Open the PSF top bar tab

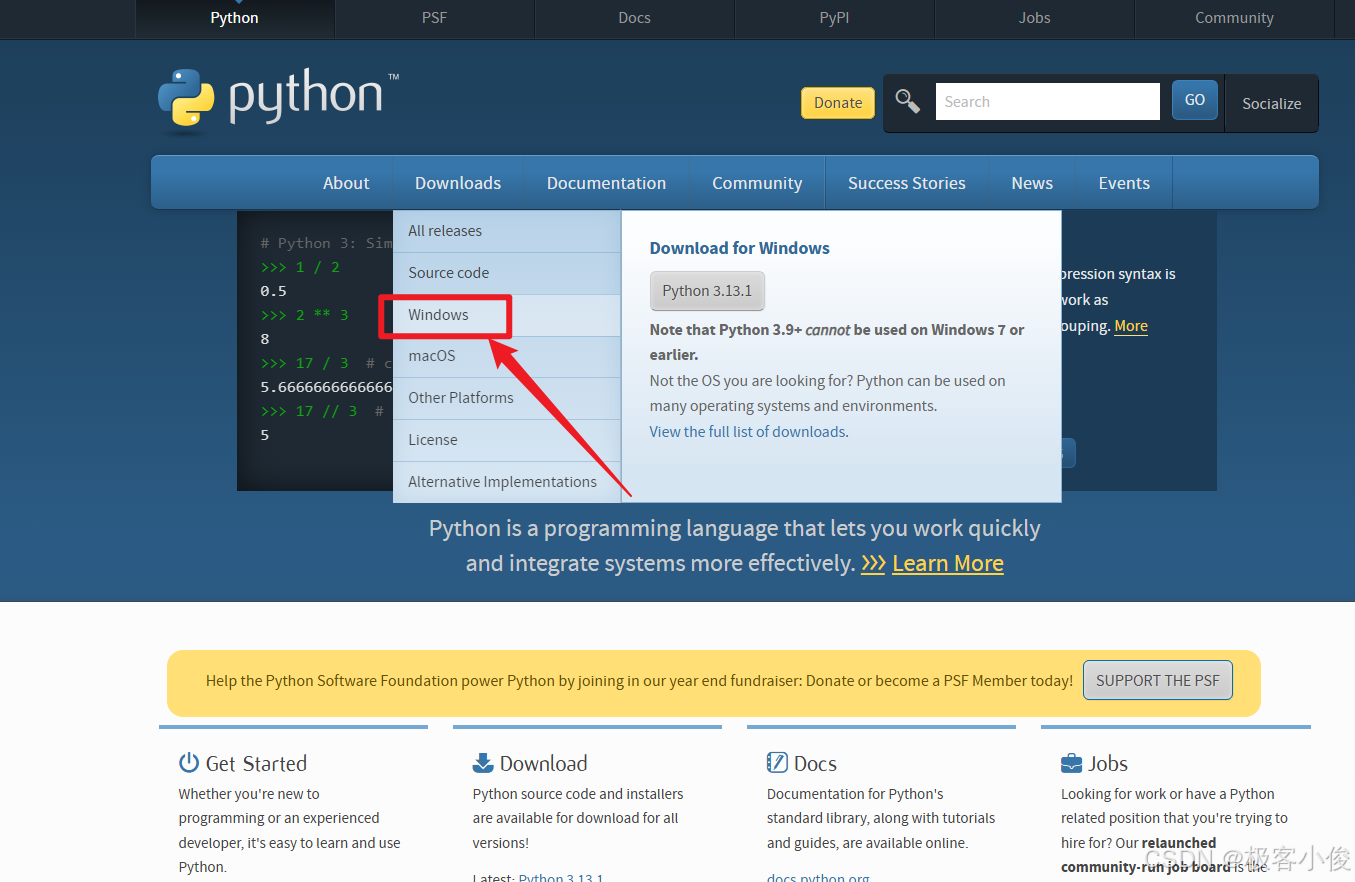435,18
